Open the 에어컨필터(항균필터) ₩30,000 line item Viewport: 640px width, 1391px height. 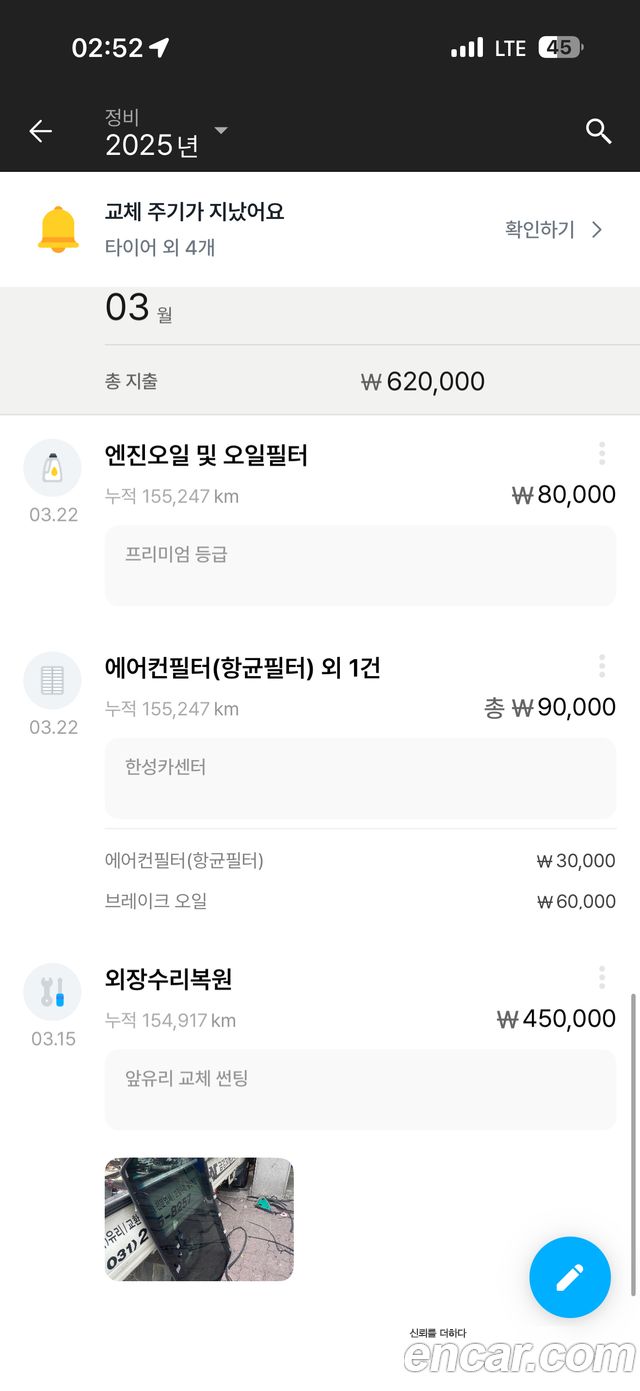pos(360,861)
